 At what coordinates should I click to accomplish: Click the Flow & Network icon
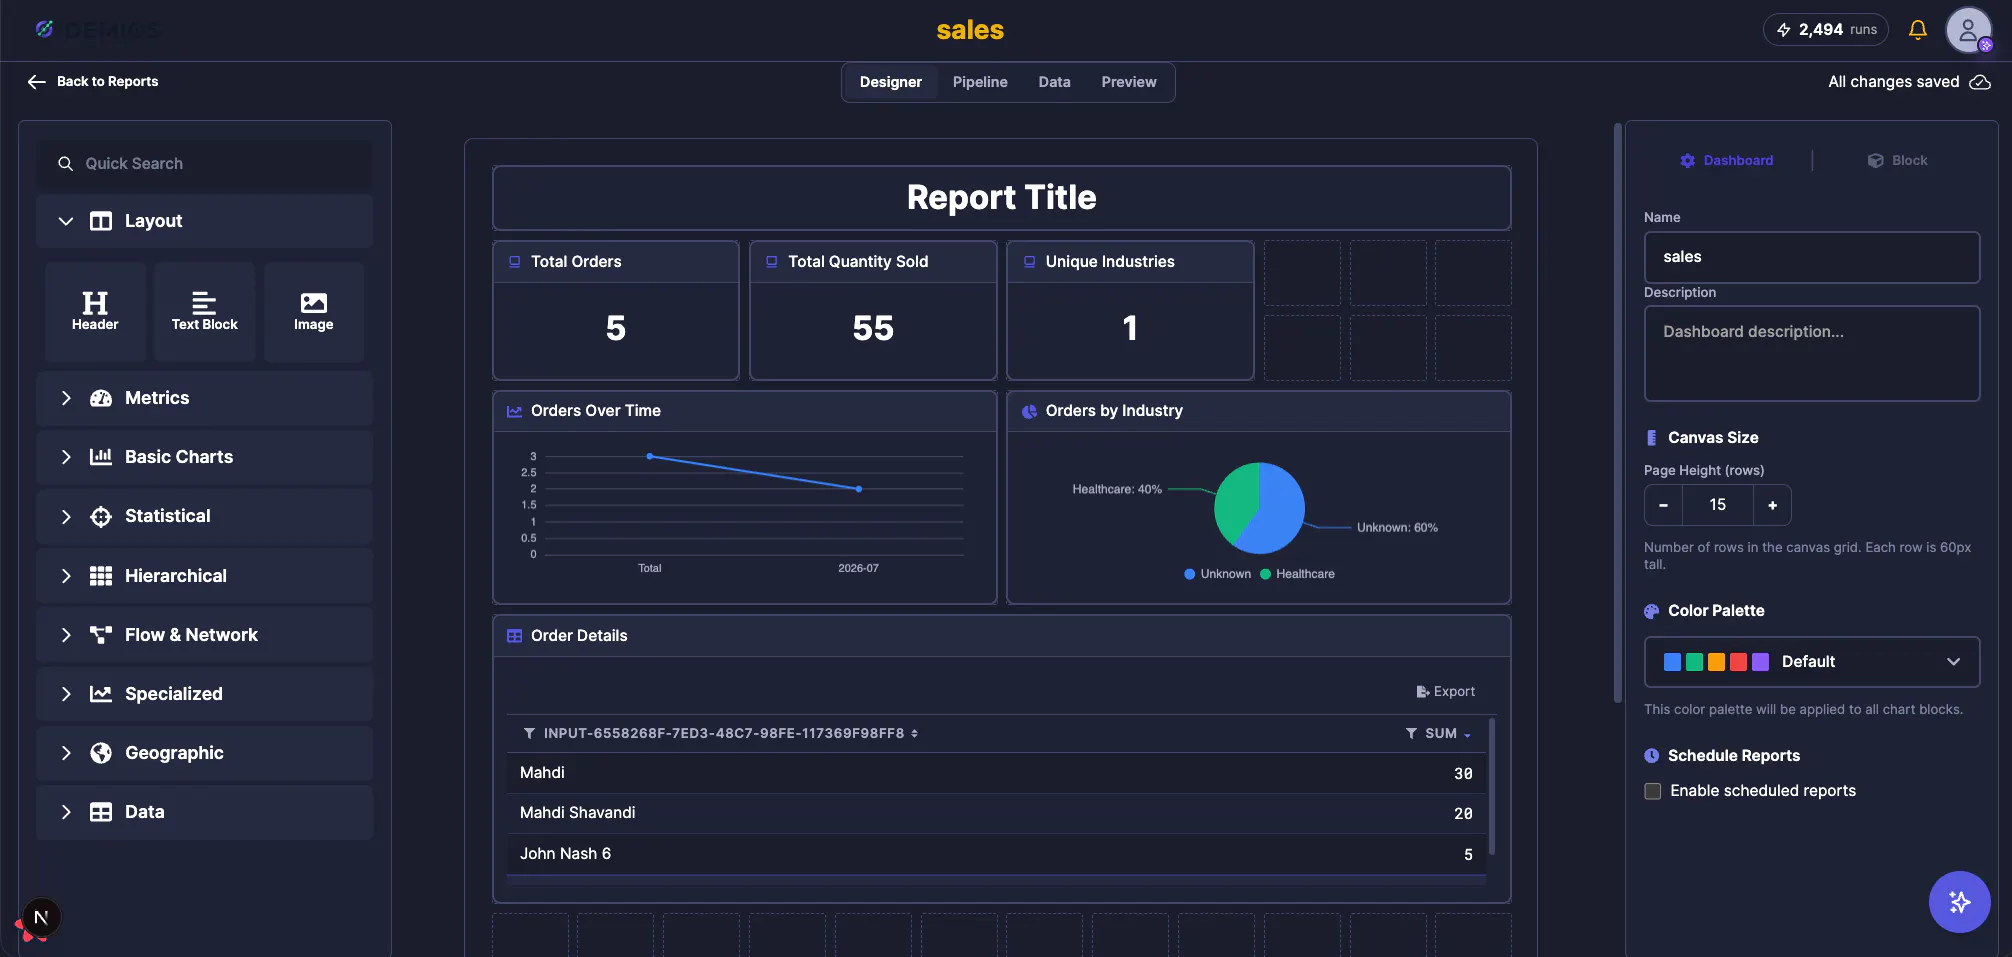click(x=101, y=635)
